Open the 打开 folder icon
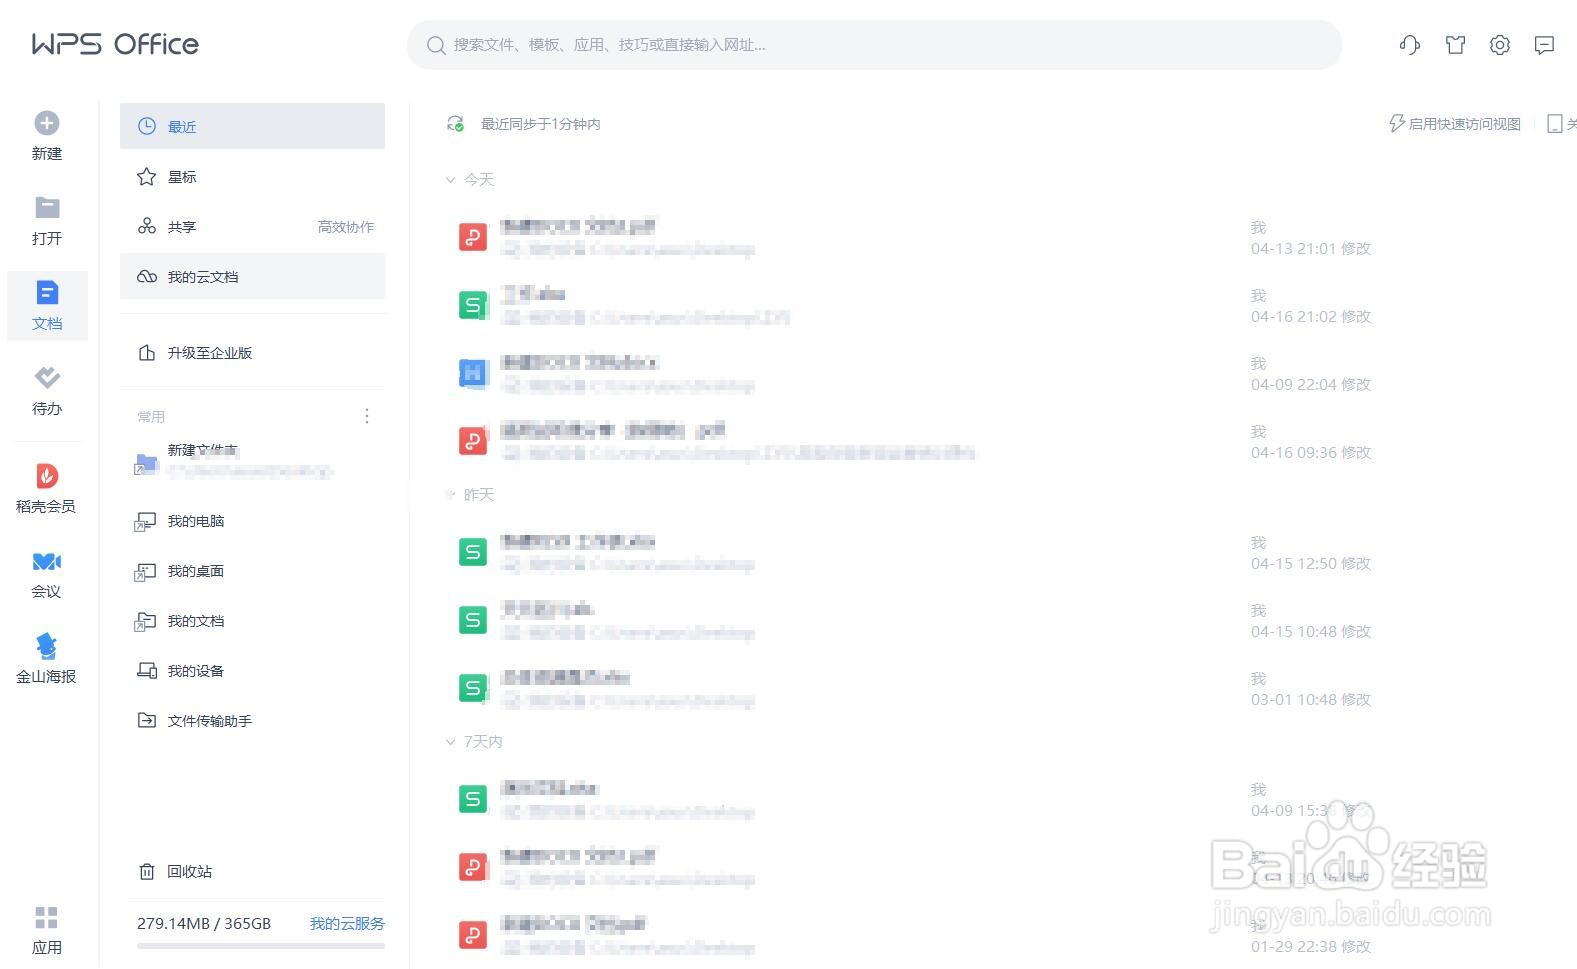 [x=47, y=207]
